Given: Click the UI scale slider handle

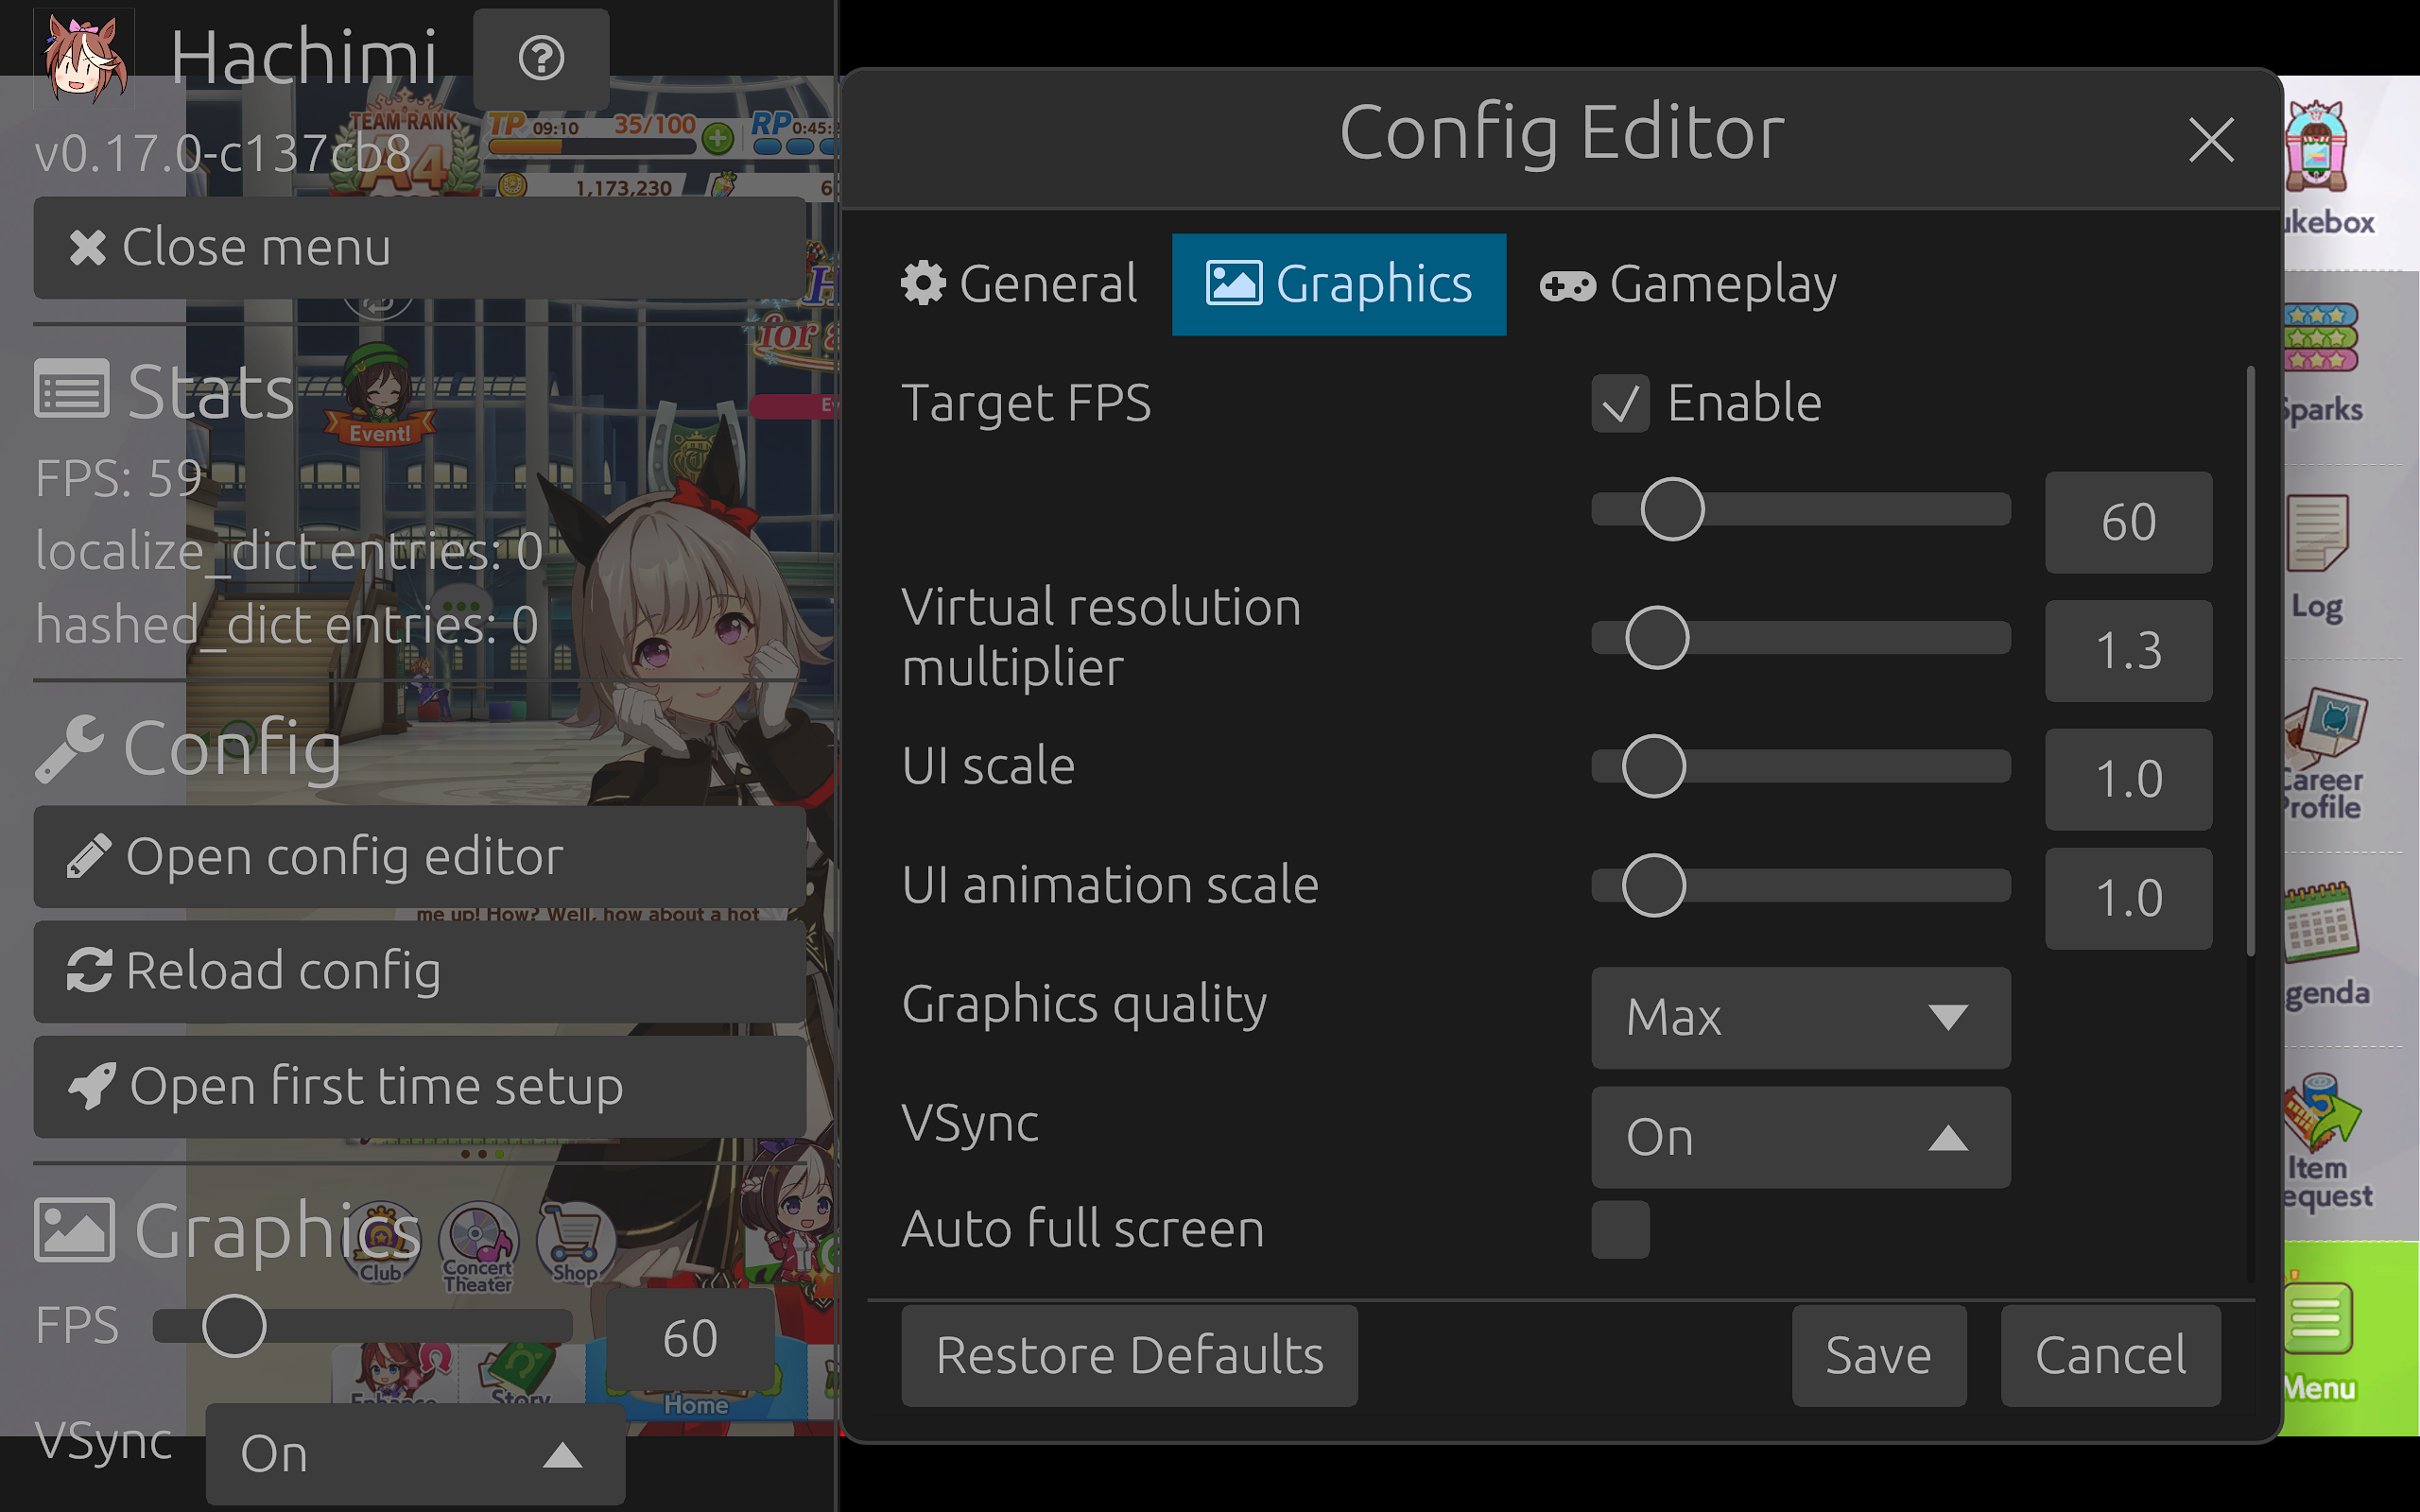Looking at the screenshot, I should 1653,767.
